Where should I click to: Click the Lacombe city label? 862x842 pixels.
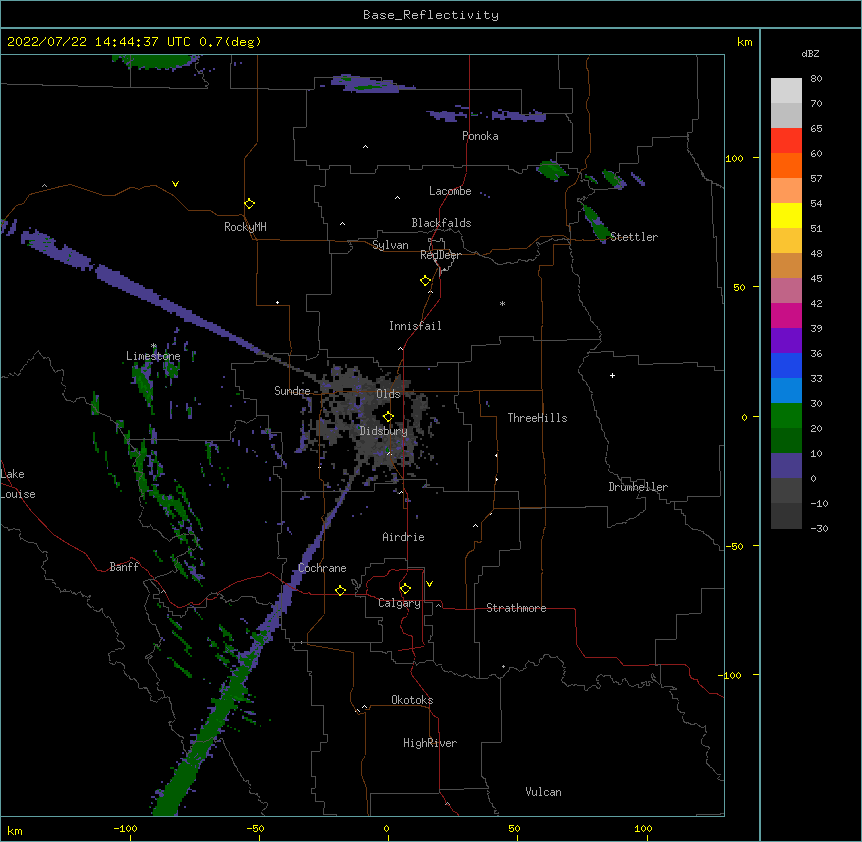[450, 191]
